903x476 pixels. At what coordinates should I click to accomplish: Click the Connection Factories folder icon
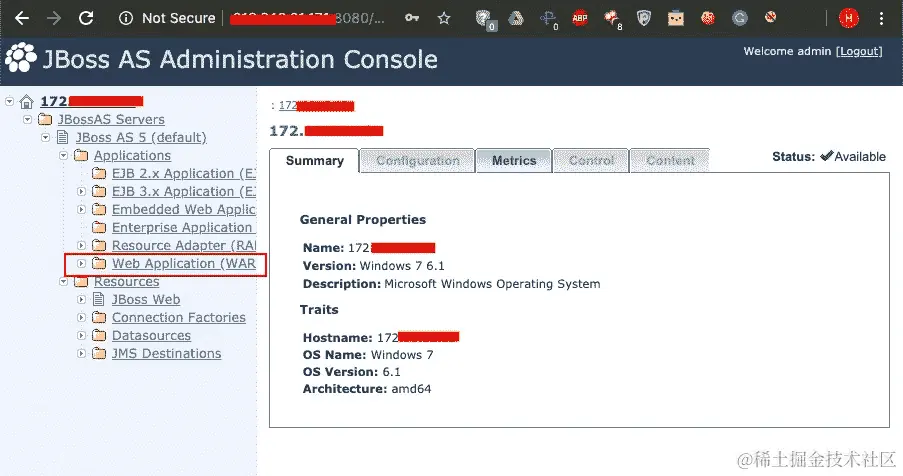tap(99, 317)
